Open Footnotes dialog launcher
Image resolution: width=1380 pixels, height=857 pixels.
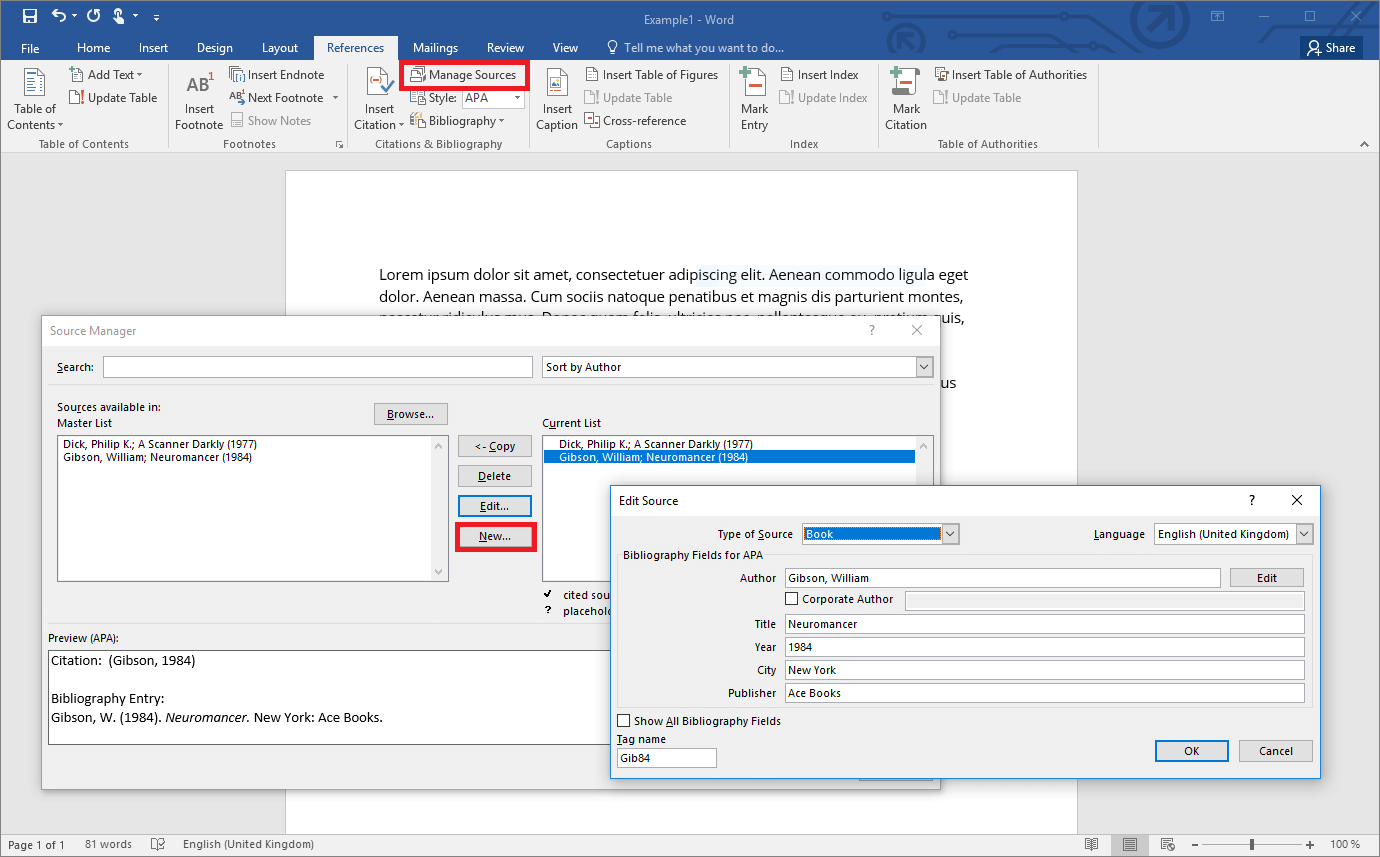(339, 145)
